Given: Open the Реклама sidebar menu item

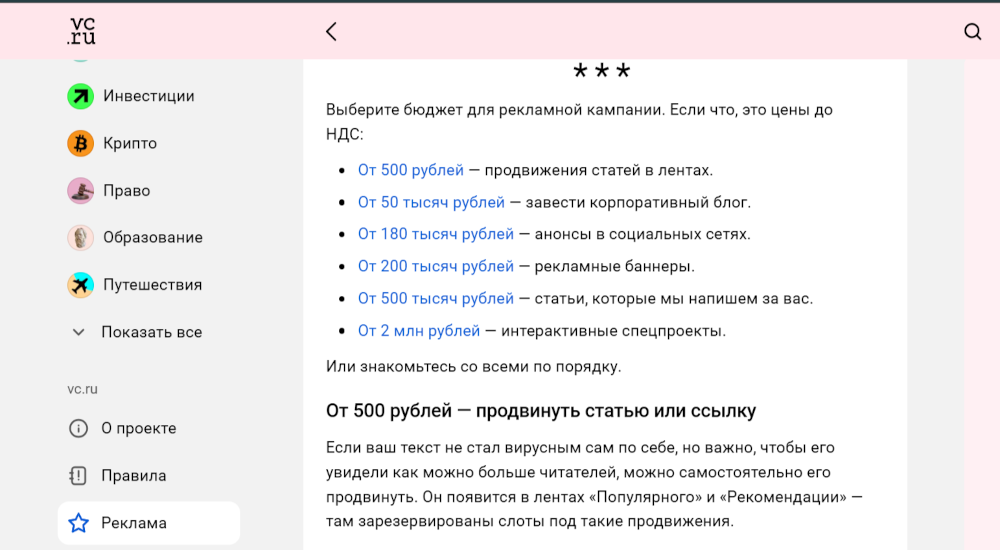Looking at the screenshot, I should point(149,523).
